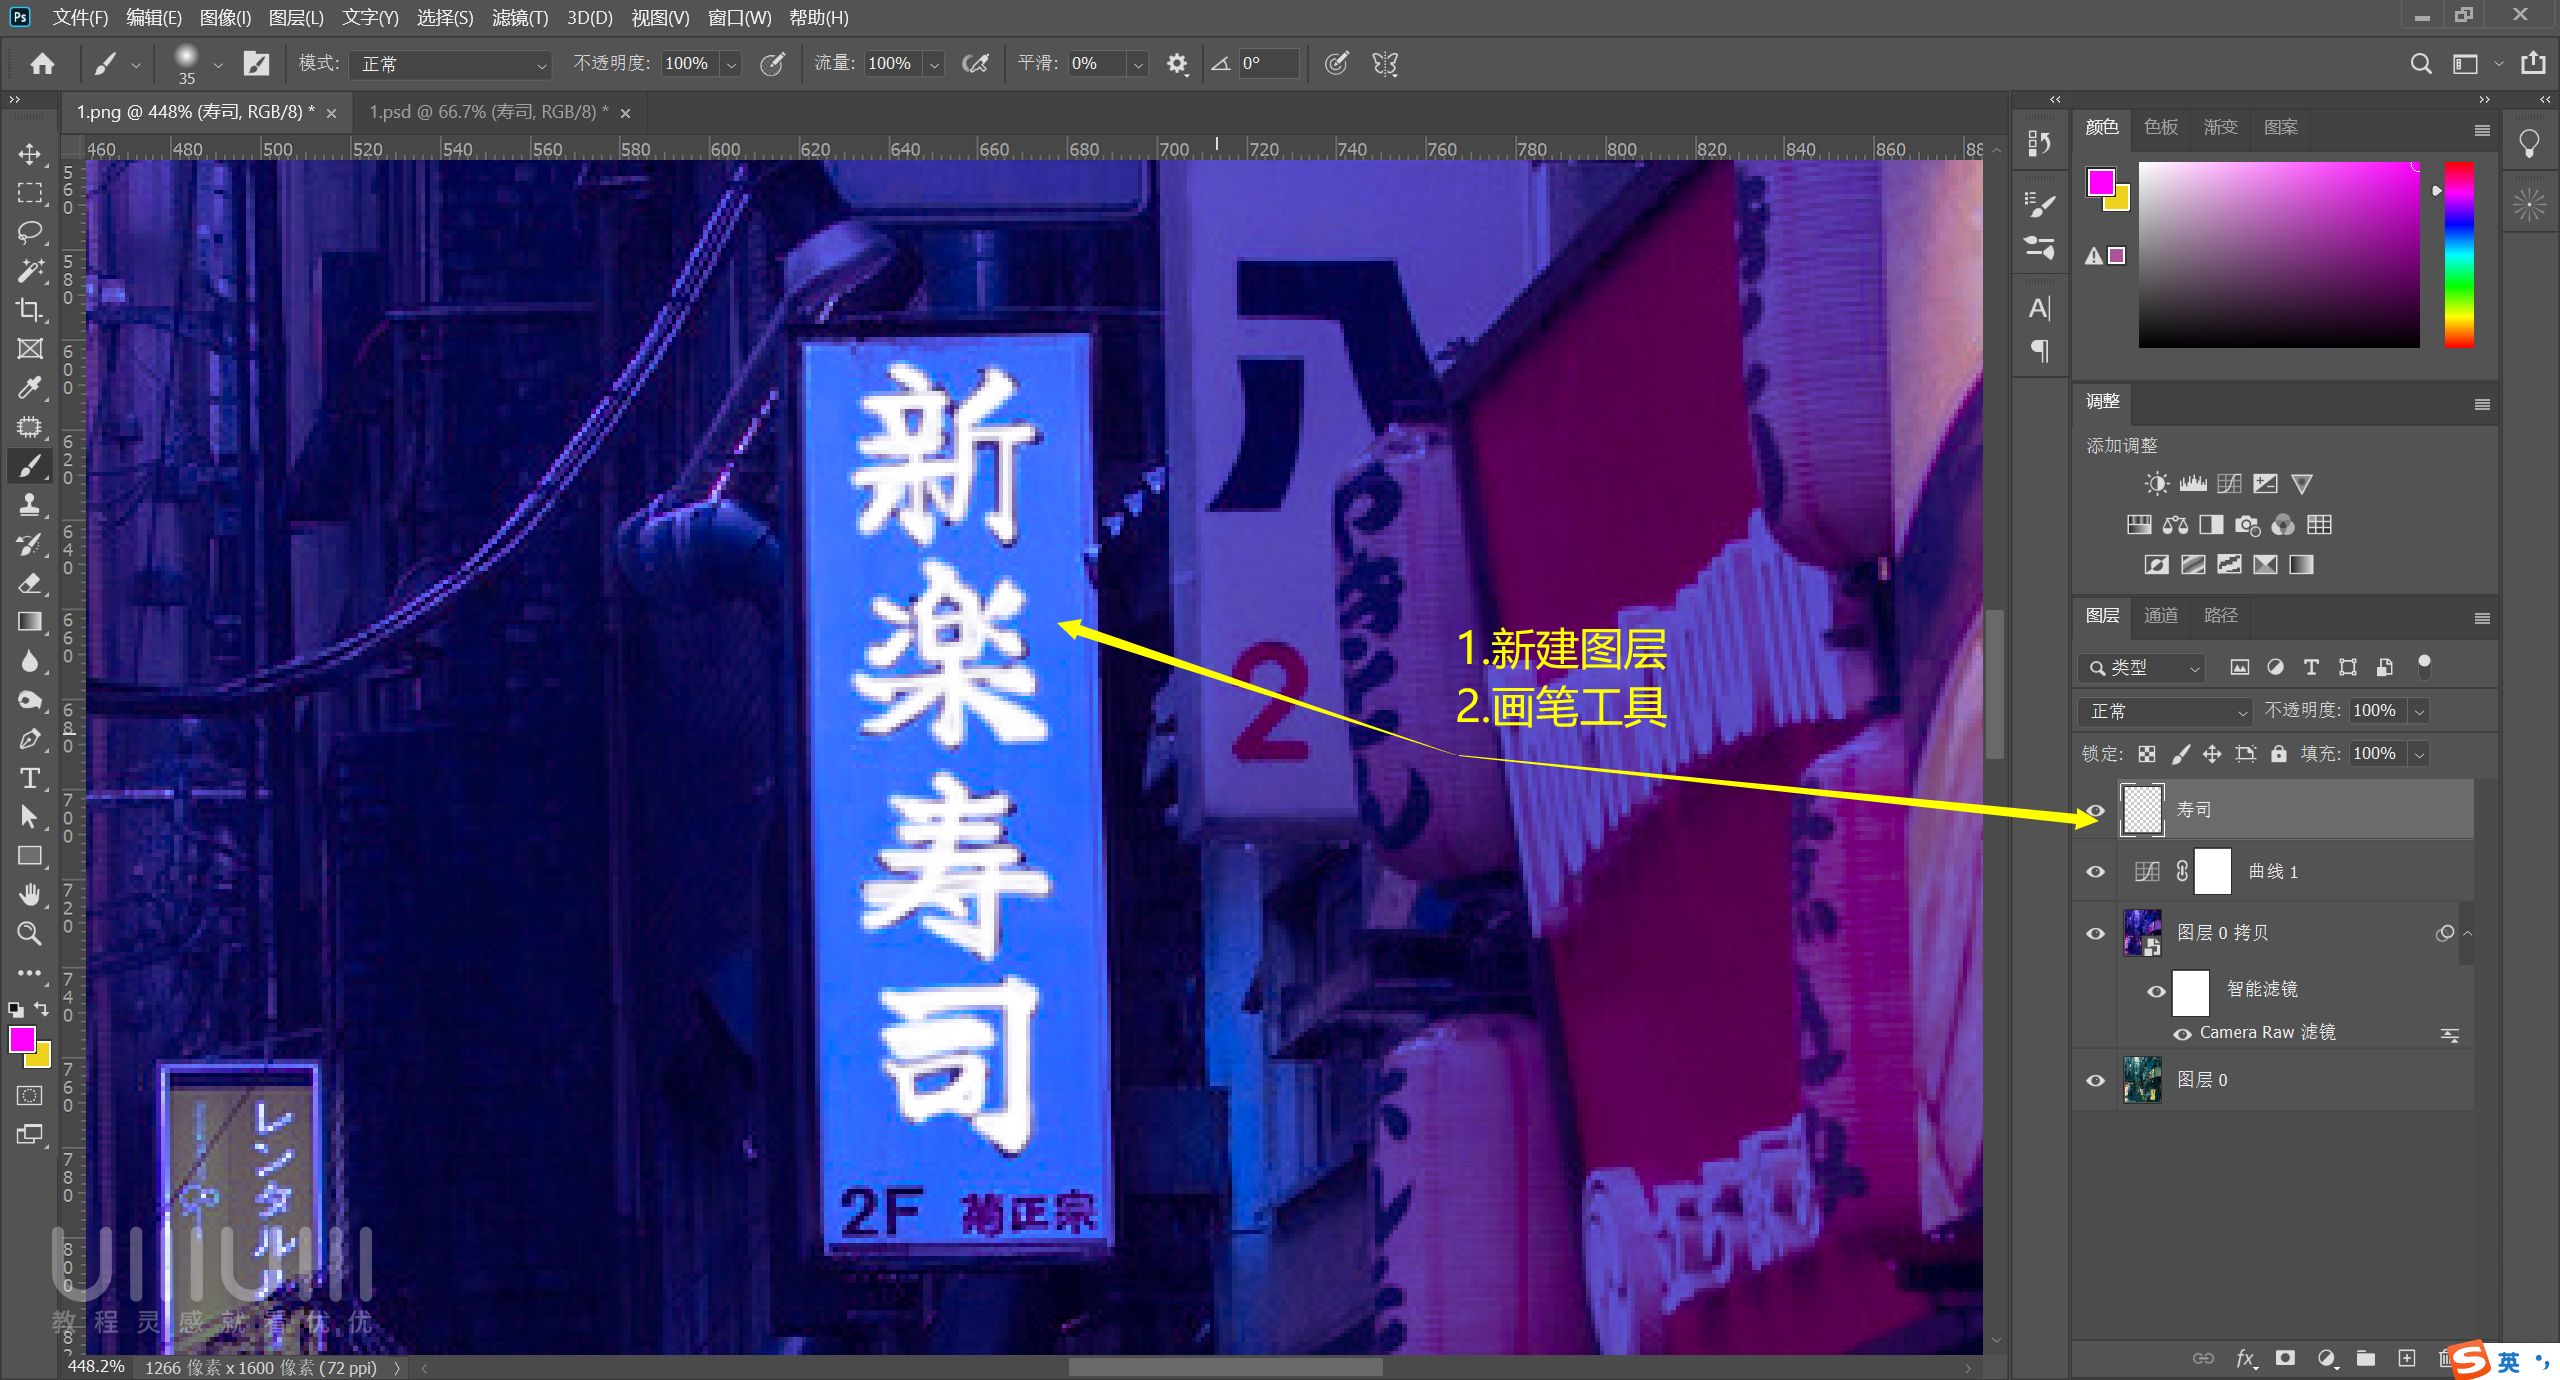2560x1380 pixels.
Task: Switch to the 通道 tab
Action: (2161, 615)
